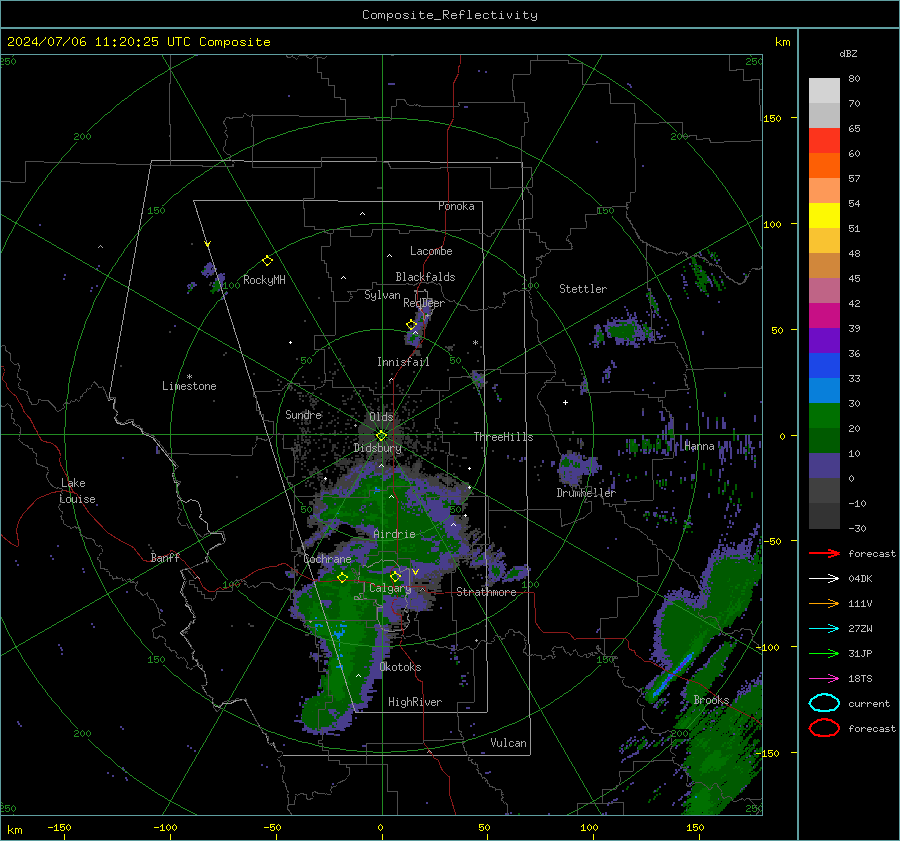The image size is (900, 841).
Task: Pick the red 60-65 dBZ color swatch
Action: [x=824, y=141]
